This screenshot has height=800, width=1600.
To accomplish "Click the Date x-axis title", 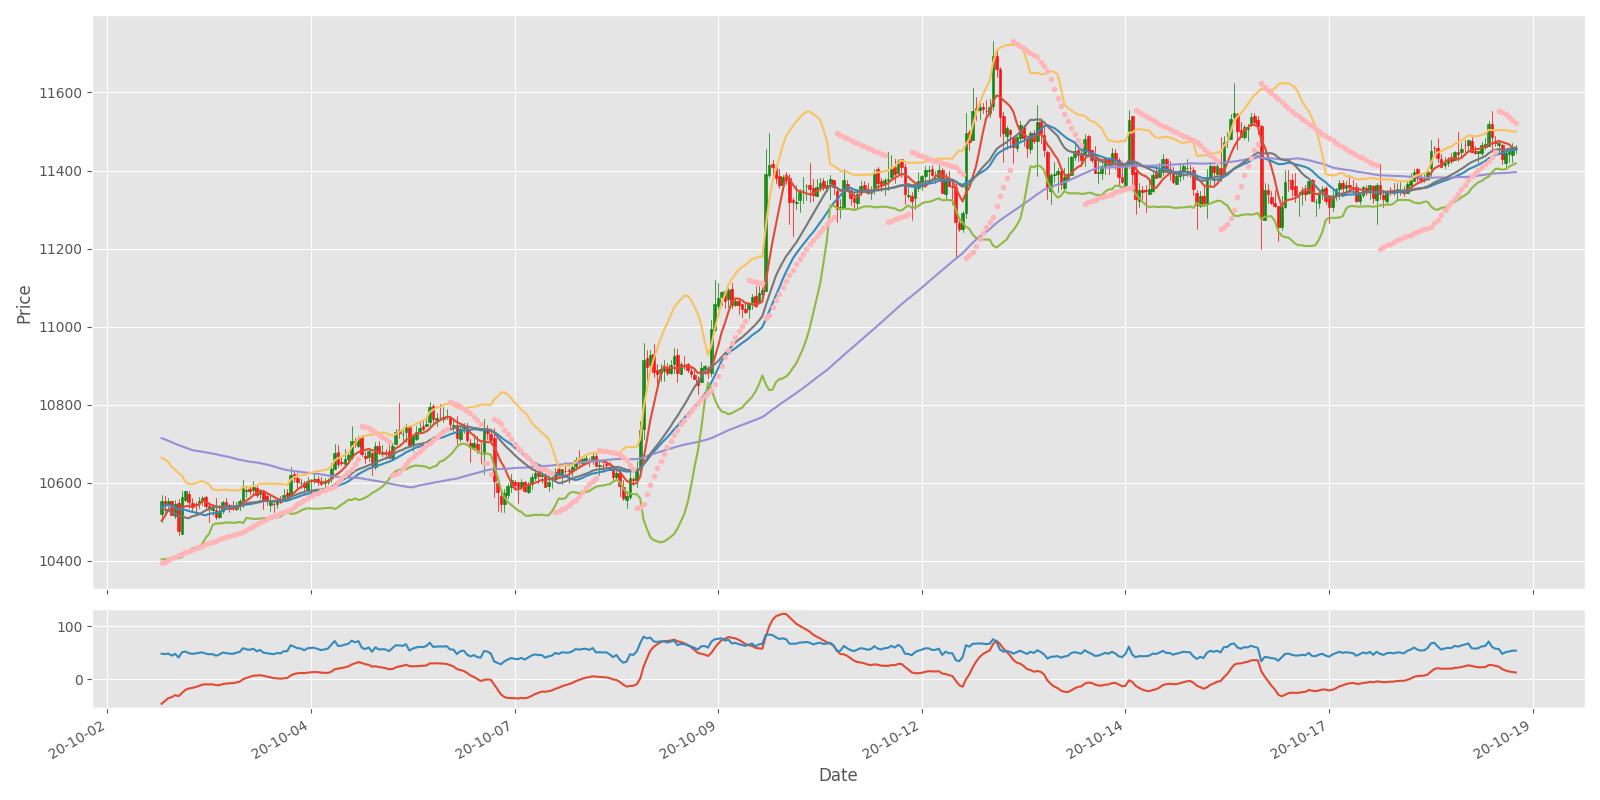I will tap(838, 775).
